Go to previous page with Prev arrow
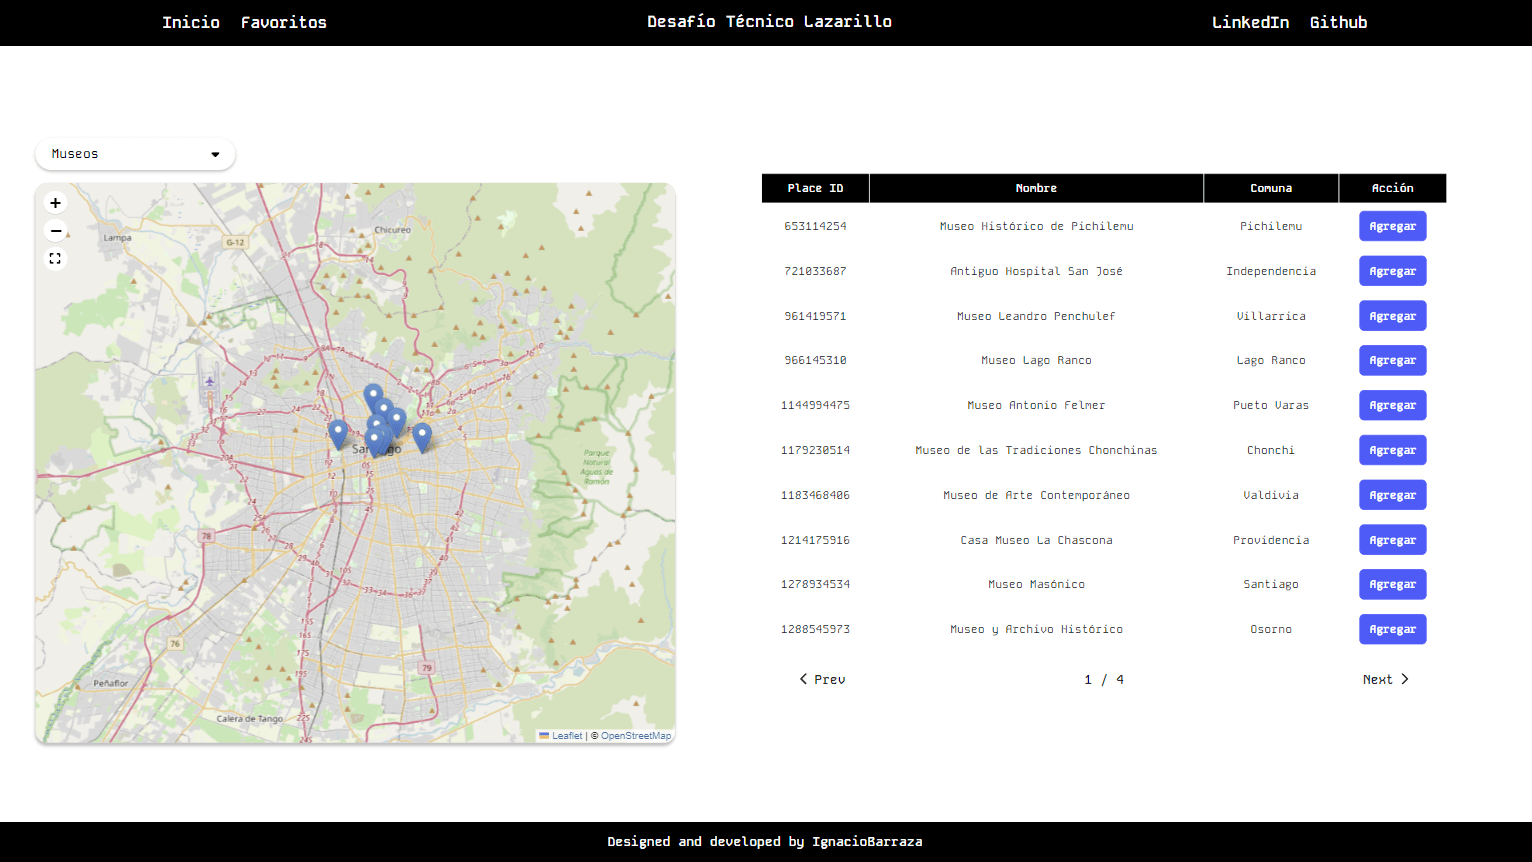 coord(822,679)
